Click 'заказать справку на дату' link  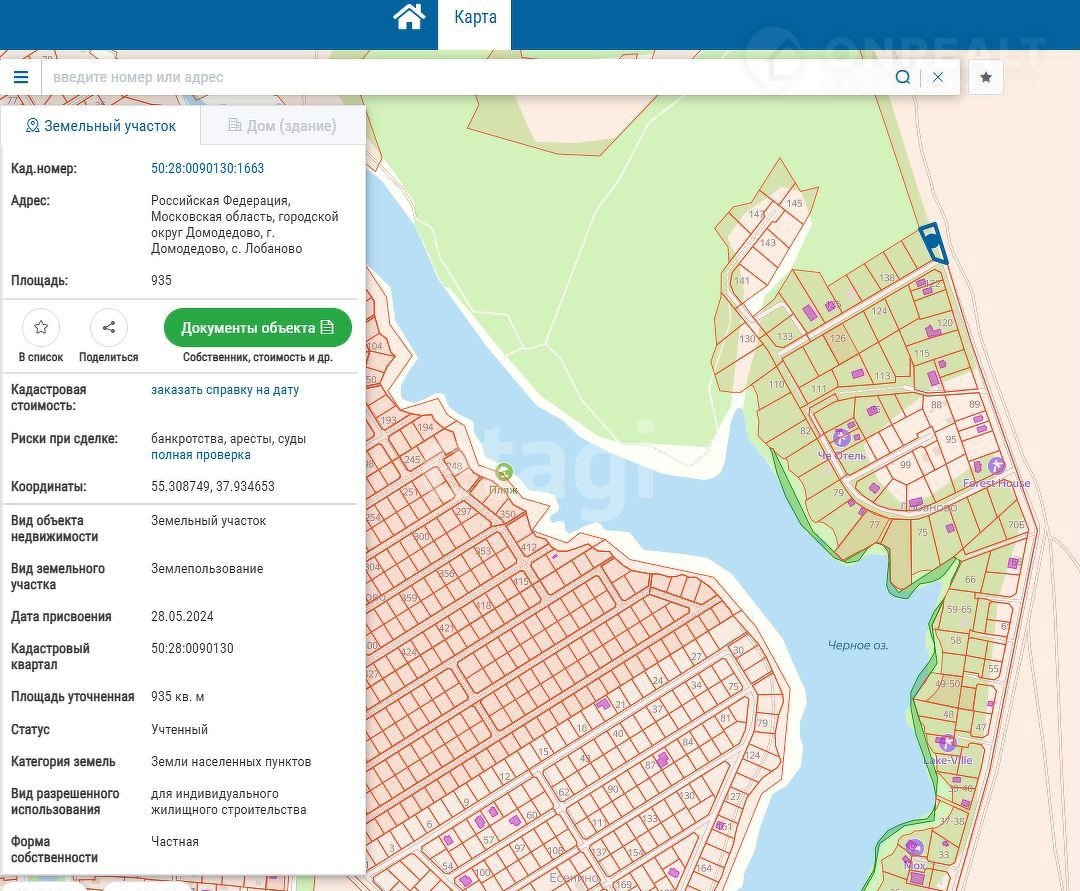225,390
